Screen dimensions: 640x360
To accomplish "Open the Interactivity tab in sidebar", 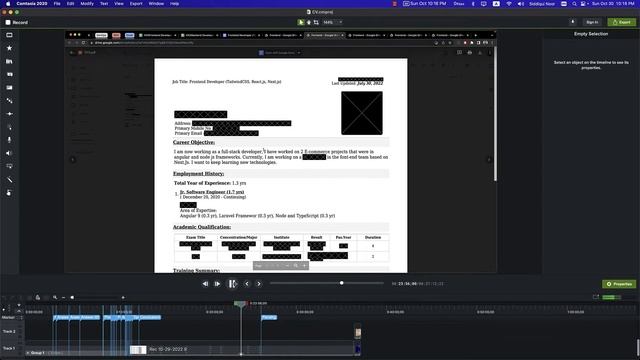I will coord(9,166).
